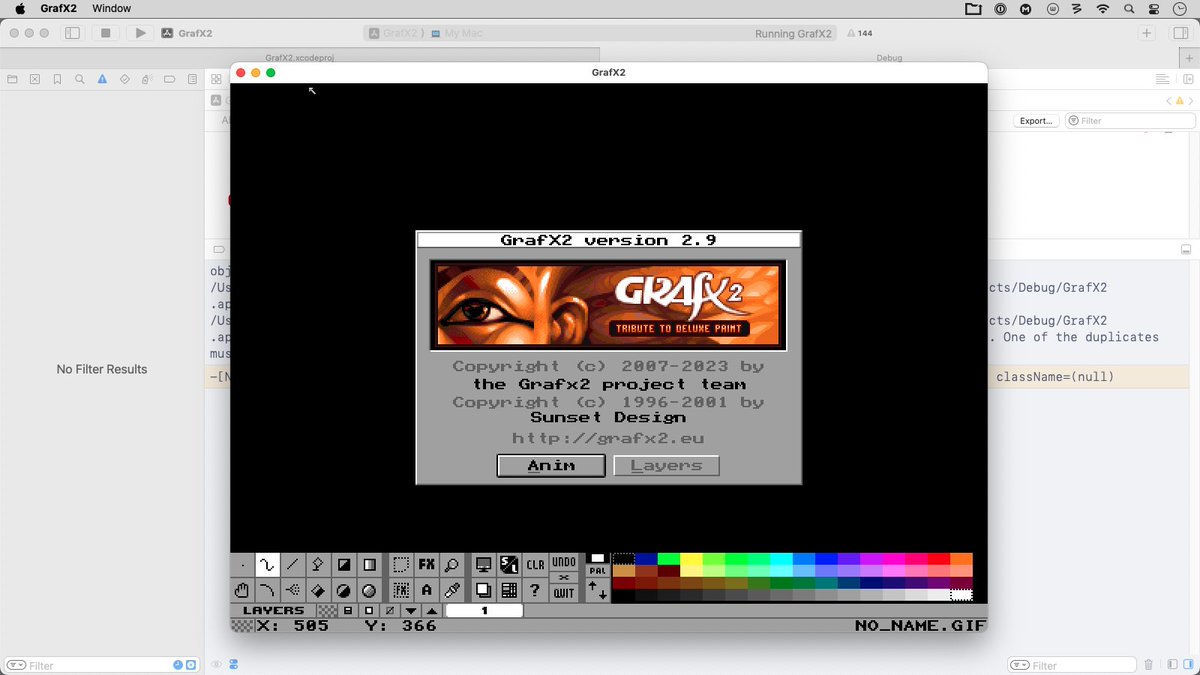This screenshot has height=675, width=1200.
Task: Open the Window menu
Action: tap(111, 8)
